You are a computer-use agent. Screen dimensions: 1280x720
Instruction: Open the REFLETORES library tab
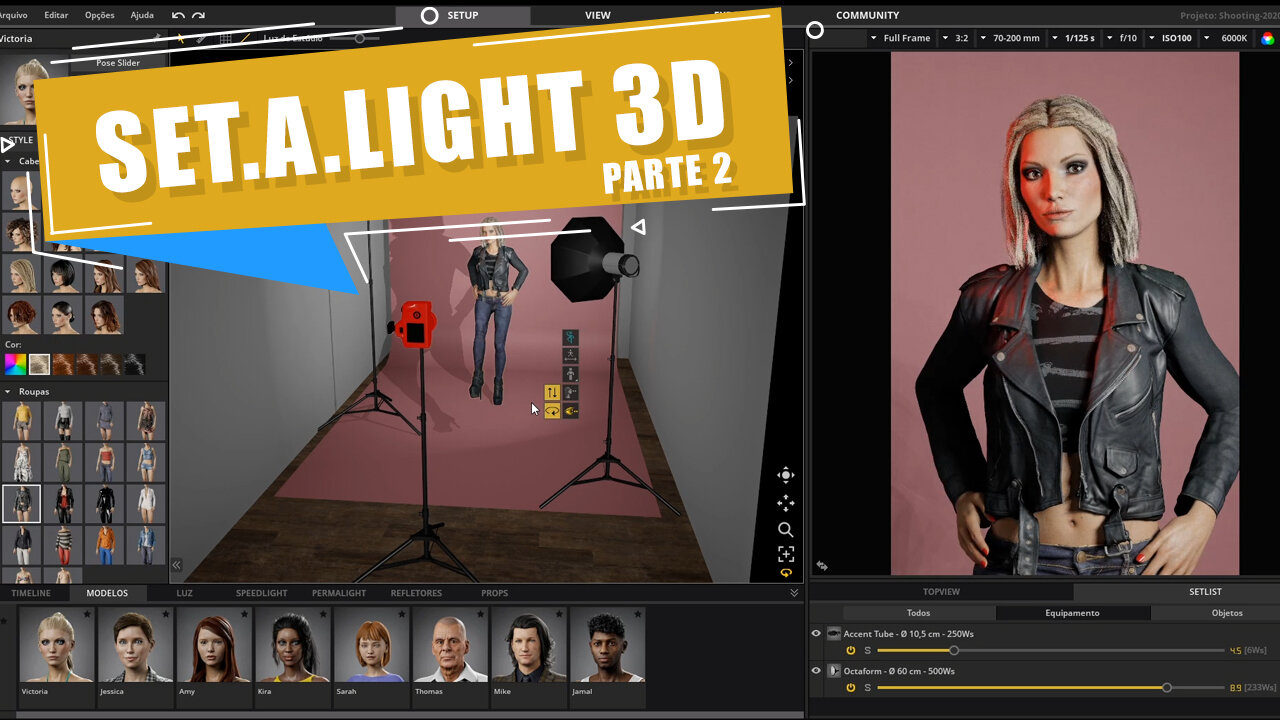coord(416,593)
